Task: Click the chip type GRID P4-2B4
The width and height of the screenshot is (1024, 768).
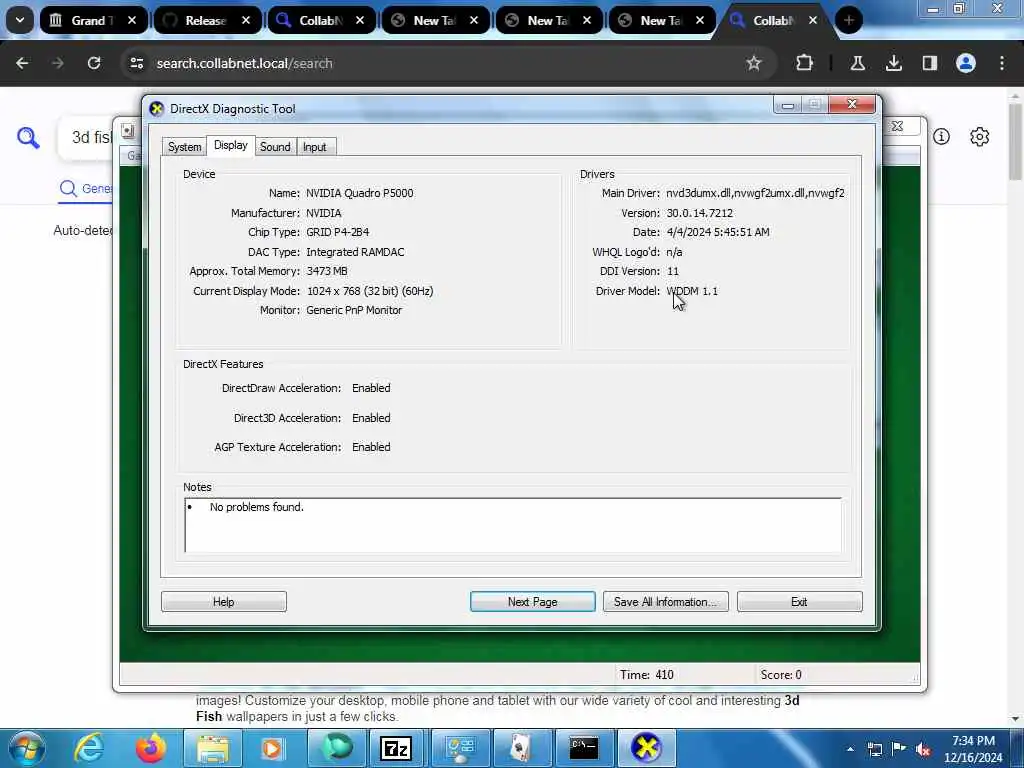Action: tap(338, 232)
